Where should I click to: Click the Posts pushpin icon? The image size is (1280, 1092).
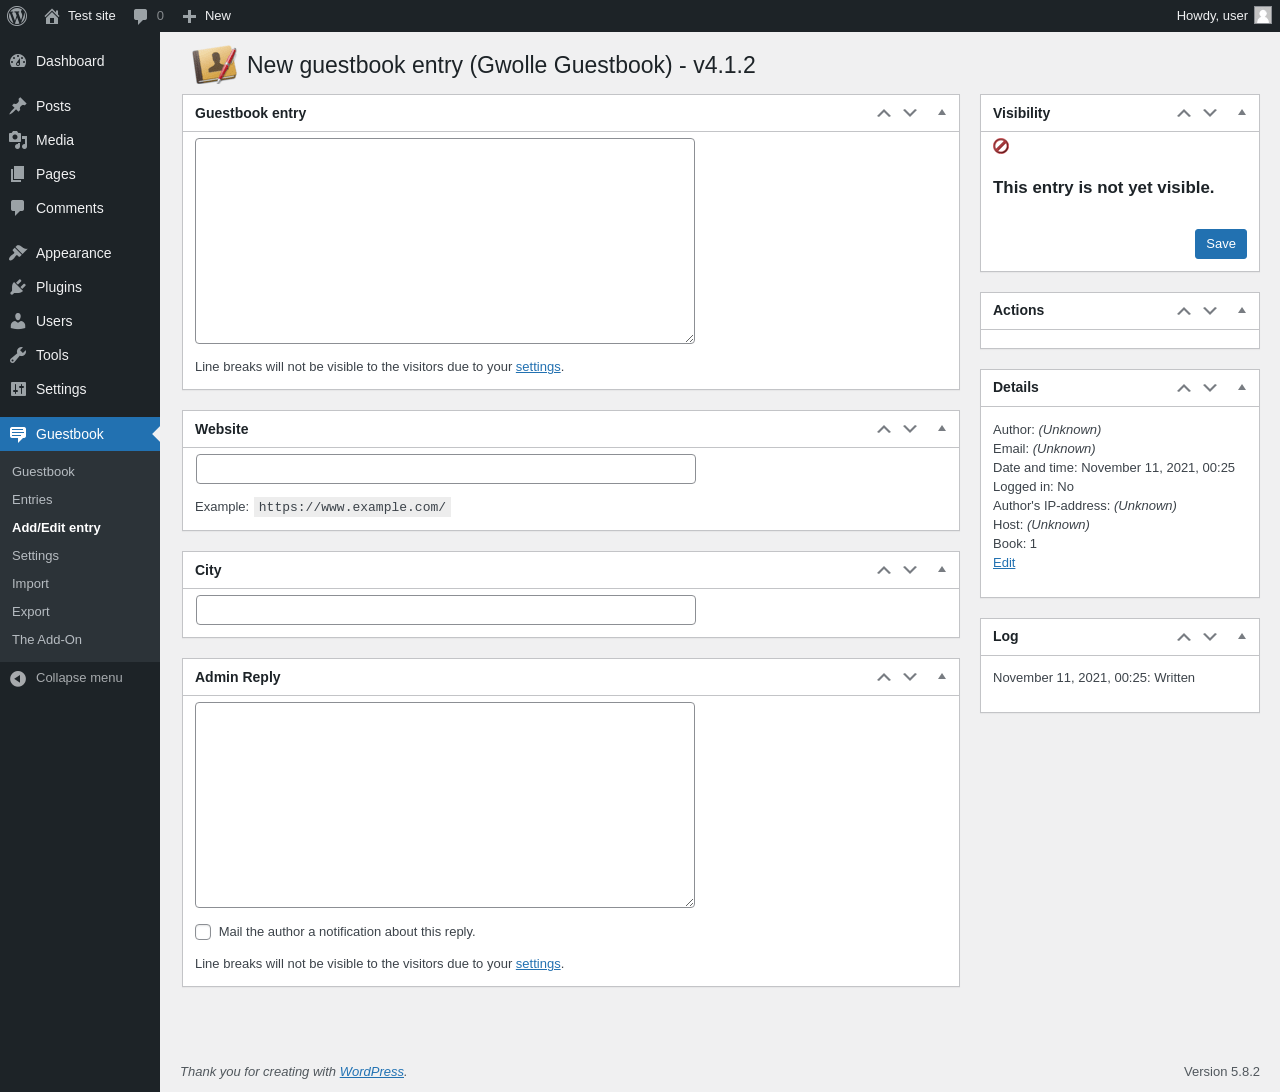pyautogui.click(x=18, y=106)
